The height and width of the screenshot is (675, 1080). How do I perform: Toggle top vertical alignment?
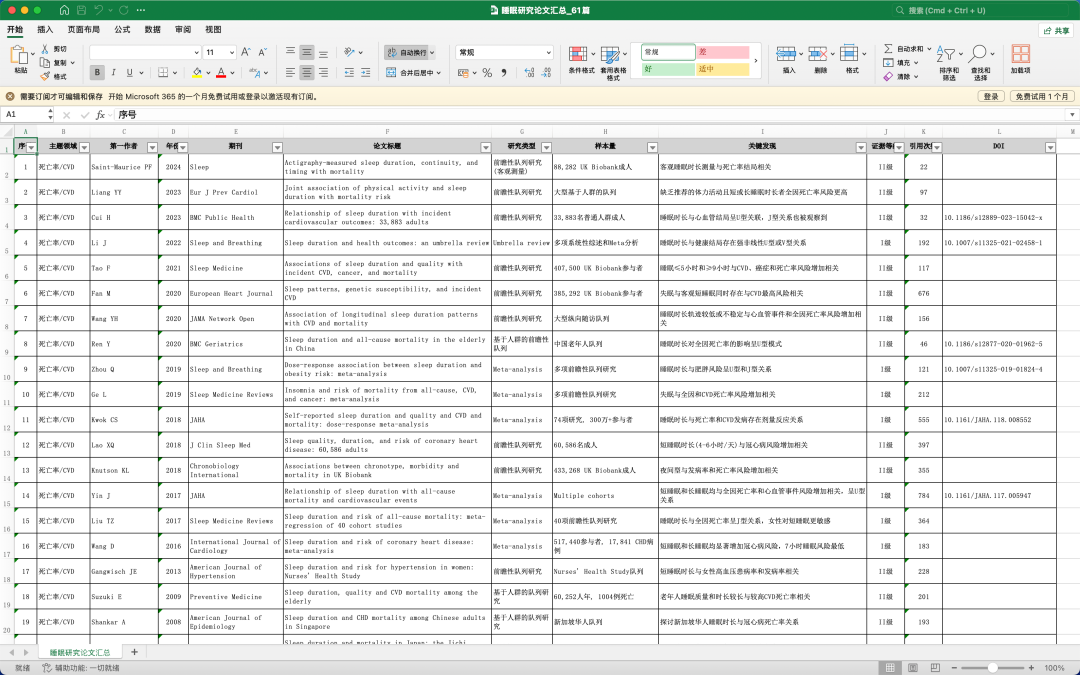pyautogui.click(x=290, y=52)
